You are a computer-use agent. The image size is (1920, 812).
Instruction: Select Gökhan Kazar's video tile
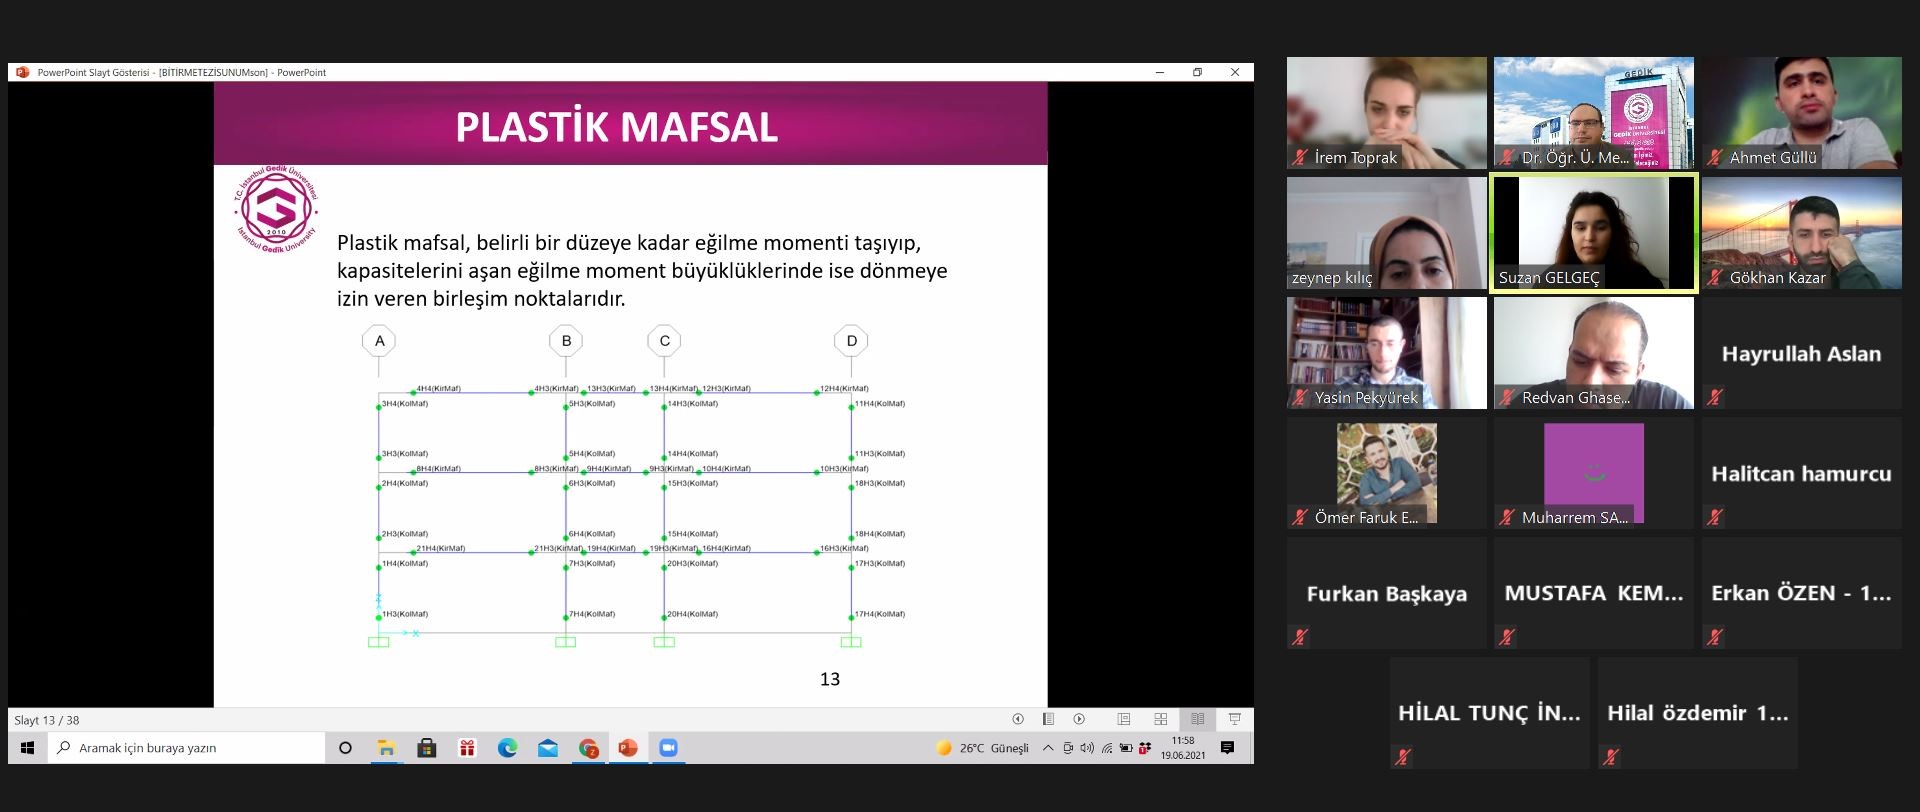pyautogui.click(x=1802, y=233)
